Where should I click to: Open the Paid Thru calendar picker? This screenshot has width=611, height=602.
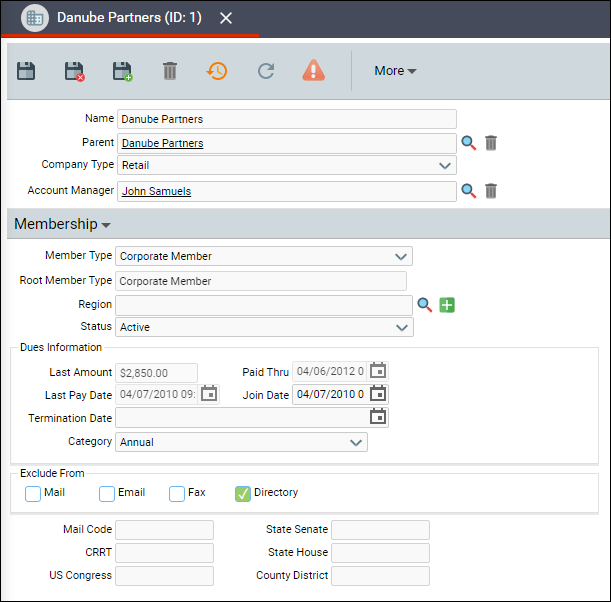pos(378,371)
